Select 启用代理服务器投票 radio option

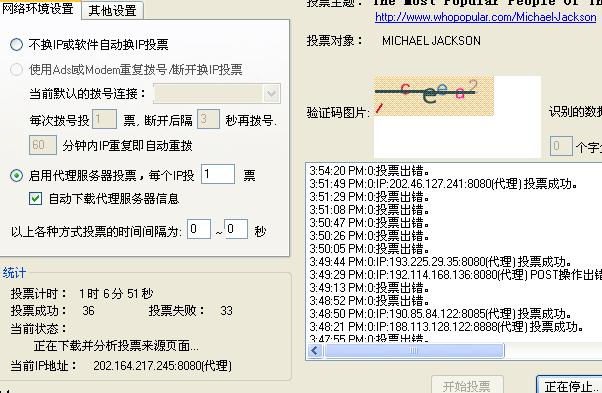click(x=16, y=175)
